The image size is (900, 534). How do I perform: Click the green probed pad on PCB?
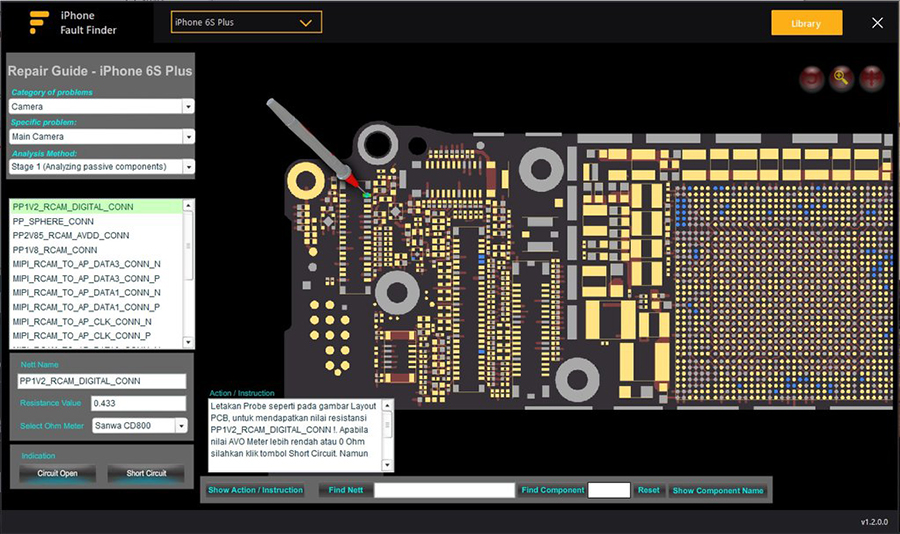(x=367, y=196)
